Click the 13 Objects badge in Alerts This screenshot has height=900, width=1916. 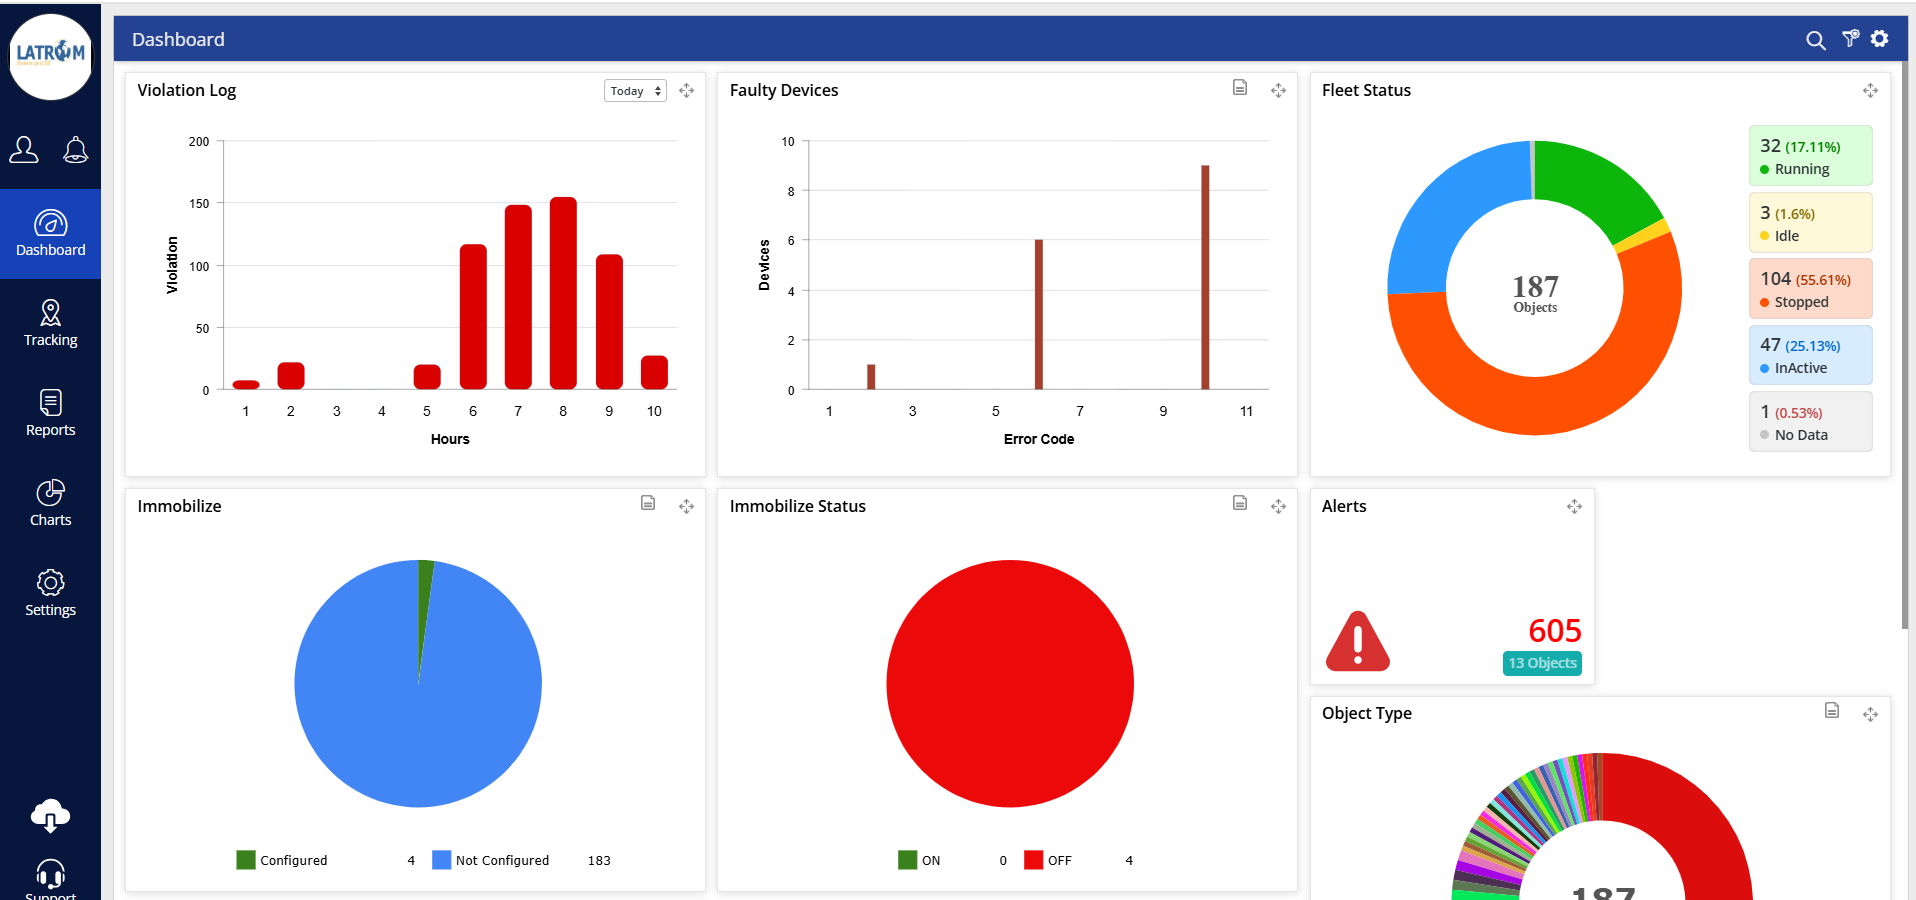[1542, 663]
